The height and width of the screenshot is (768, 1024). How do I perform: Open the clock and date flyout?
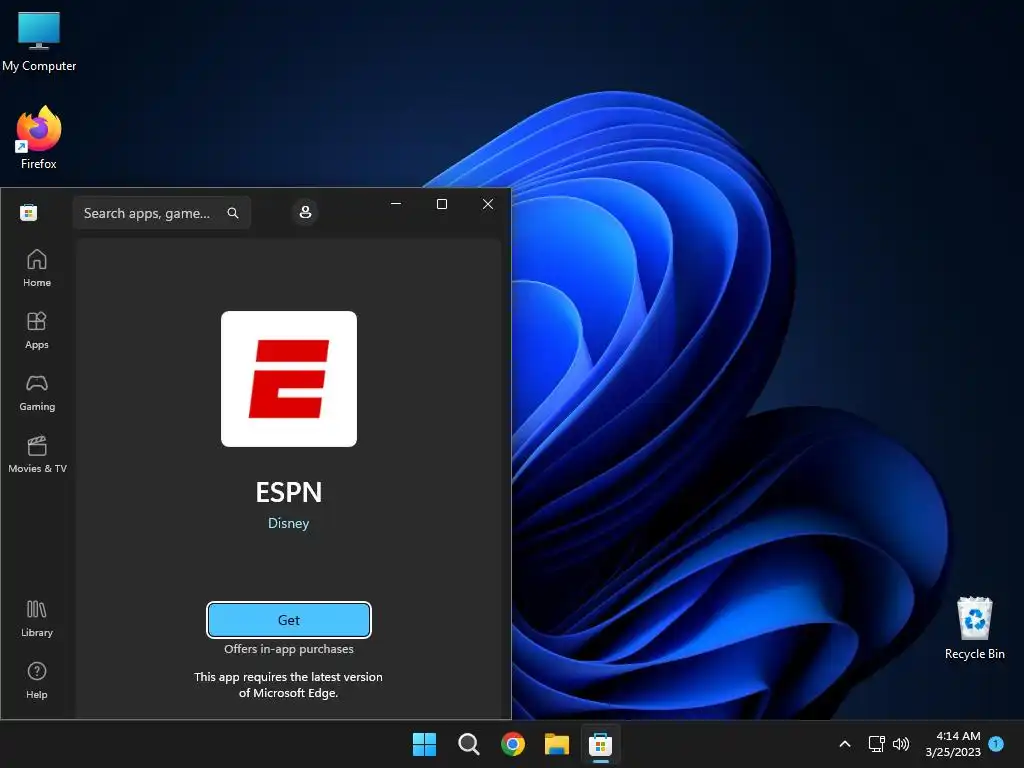click(953, 744)
